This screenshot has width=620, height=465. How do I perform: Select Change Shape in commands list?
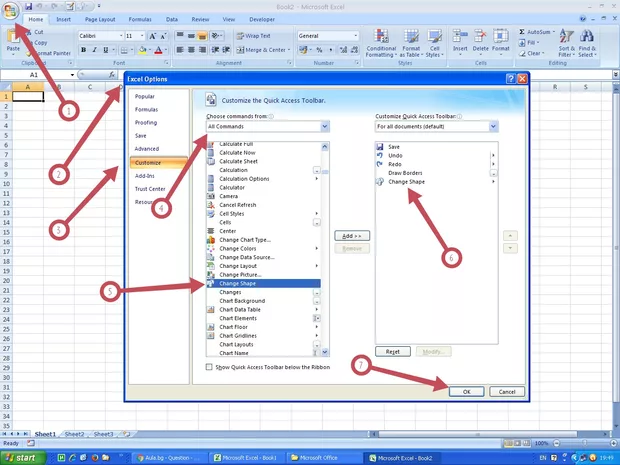click(x=263, y=283)
